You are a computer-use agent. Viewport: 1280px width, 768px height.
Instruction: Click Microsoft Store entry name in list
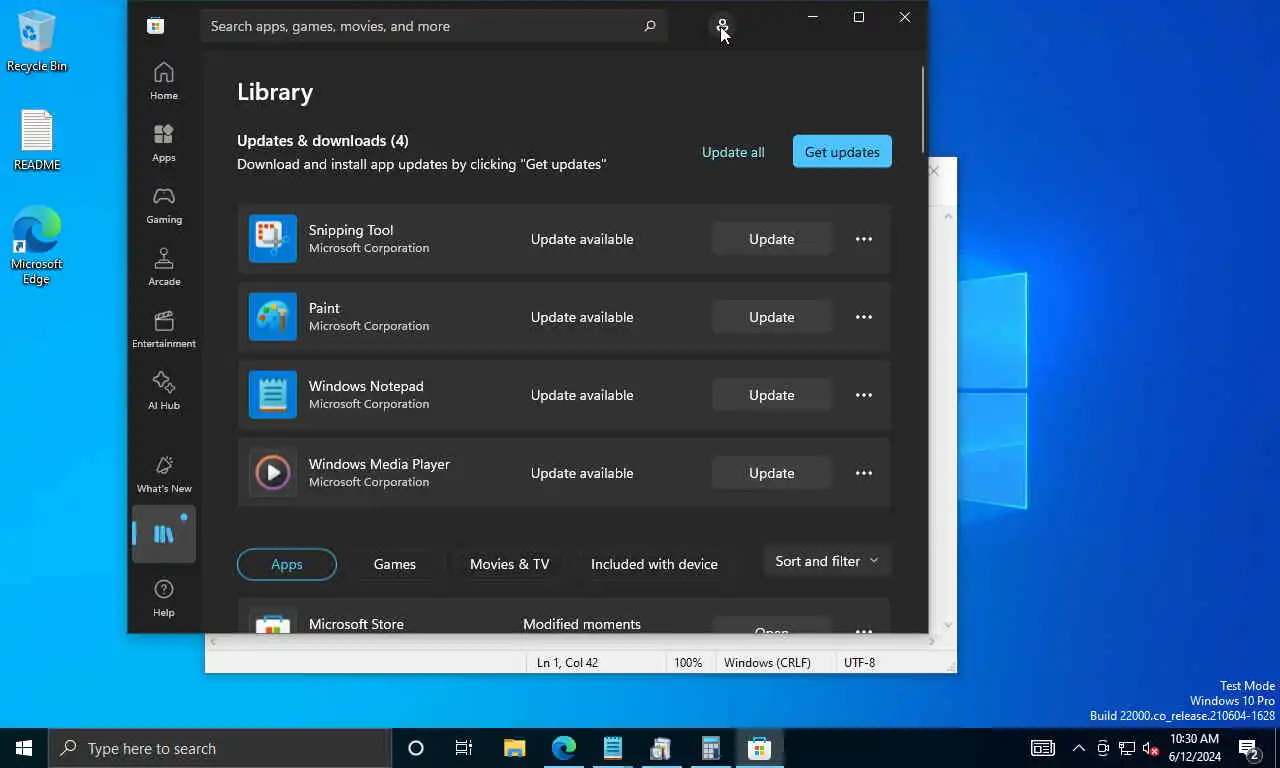click(356, 624)
